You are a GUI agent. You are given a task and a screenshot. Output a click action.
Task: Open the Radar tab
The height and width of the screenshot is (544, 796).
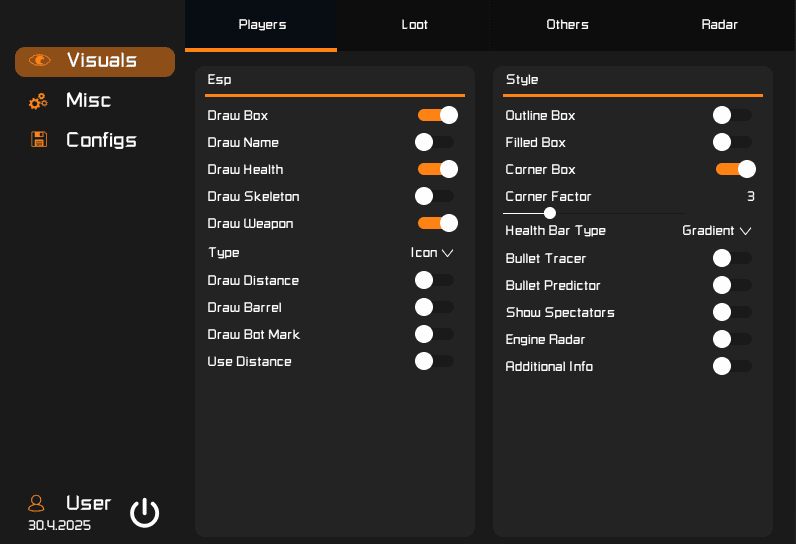pos(719,25)
